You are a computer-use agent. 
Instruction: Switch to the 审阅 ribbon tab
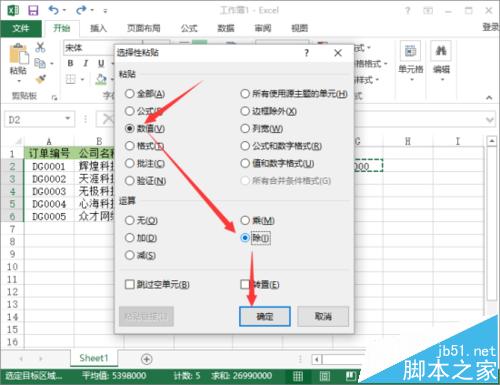pos(263,28)
